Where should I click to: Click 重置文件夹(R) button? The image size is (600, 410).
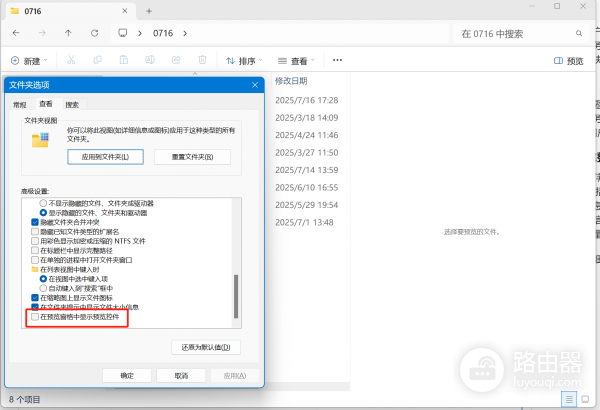(x=192, y=157)
